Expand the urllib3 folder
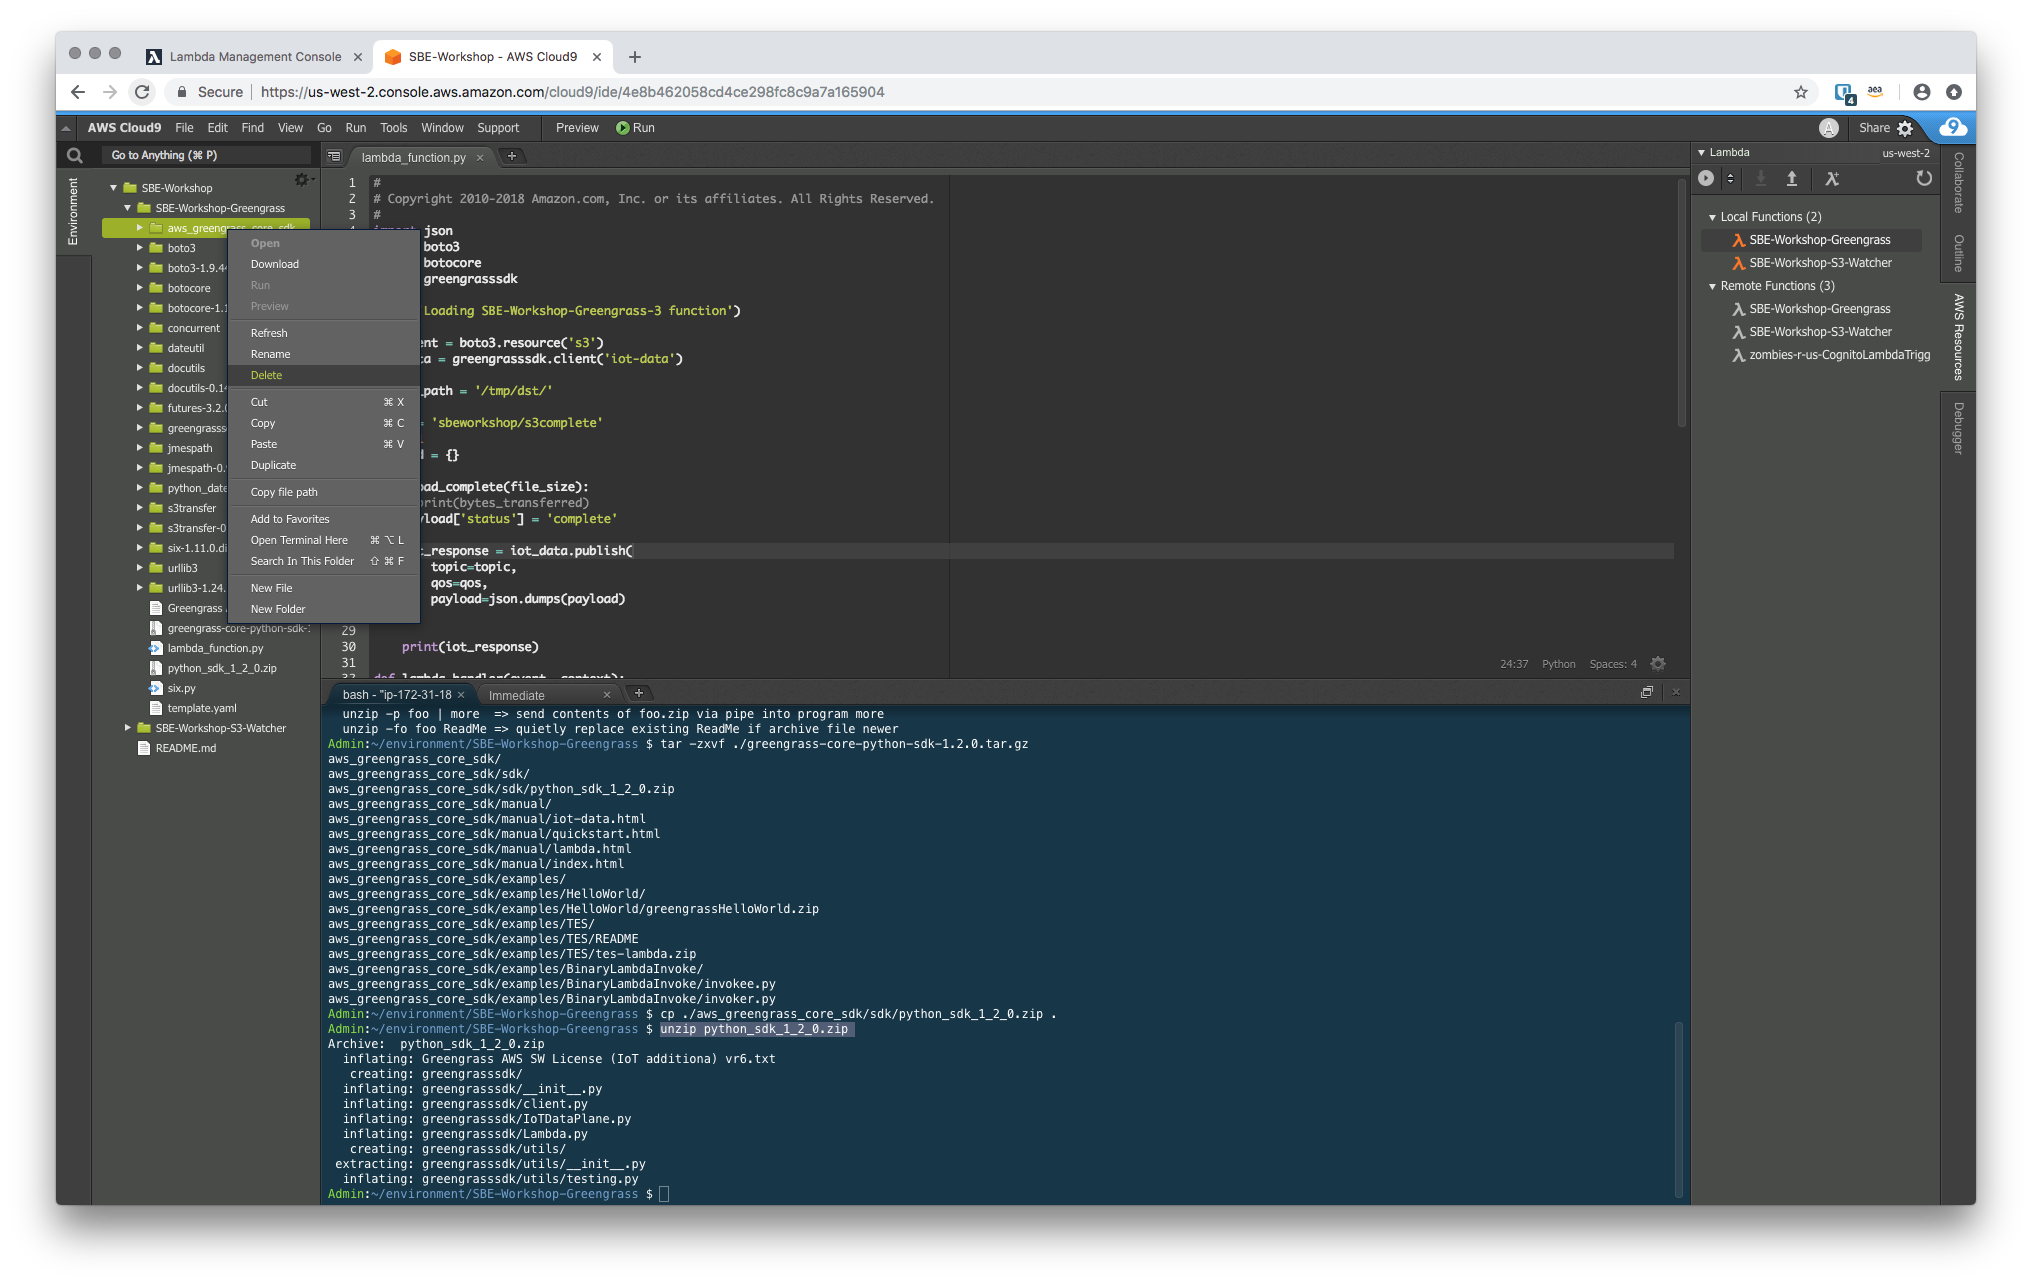This screenshot has width=2032, height=1285. pyautogui.click(x=140, y=568)
